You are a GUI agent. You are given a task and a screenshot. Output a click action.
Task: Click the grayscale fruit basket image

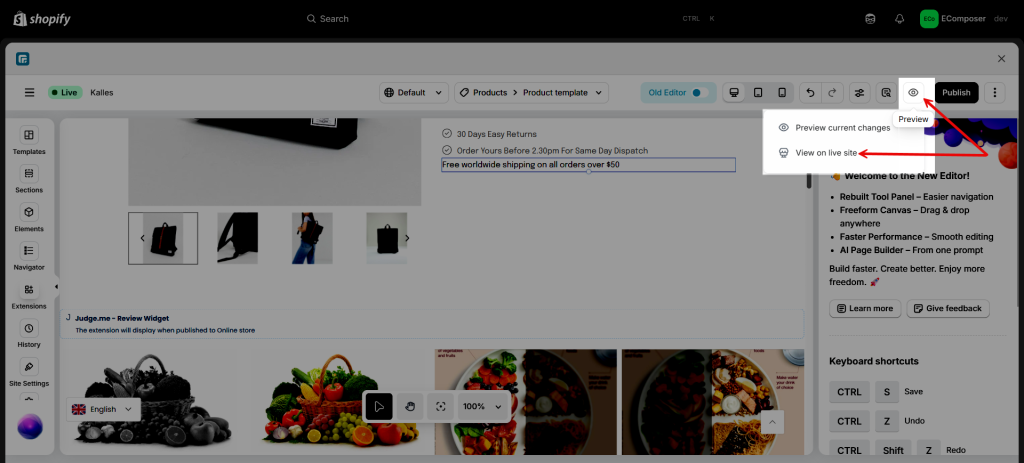pyautogui.click(x=153, y=402)
